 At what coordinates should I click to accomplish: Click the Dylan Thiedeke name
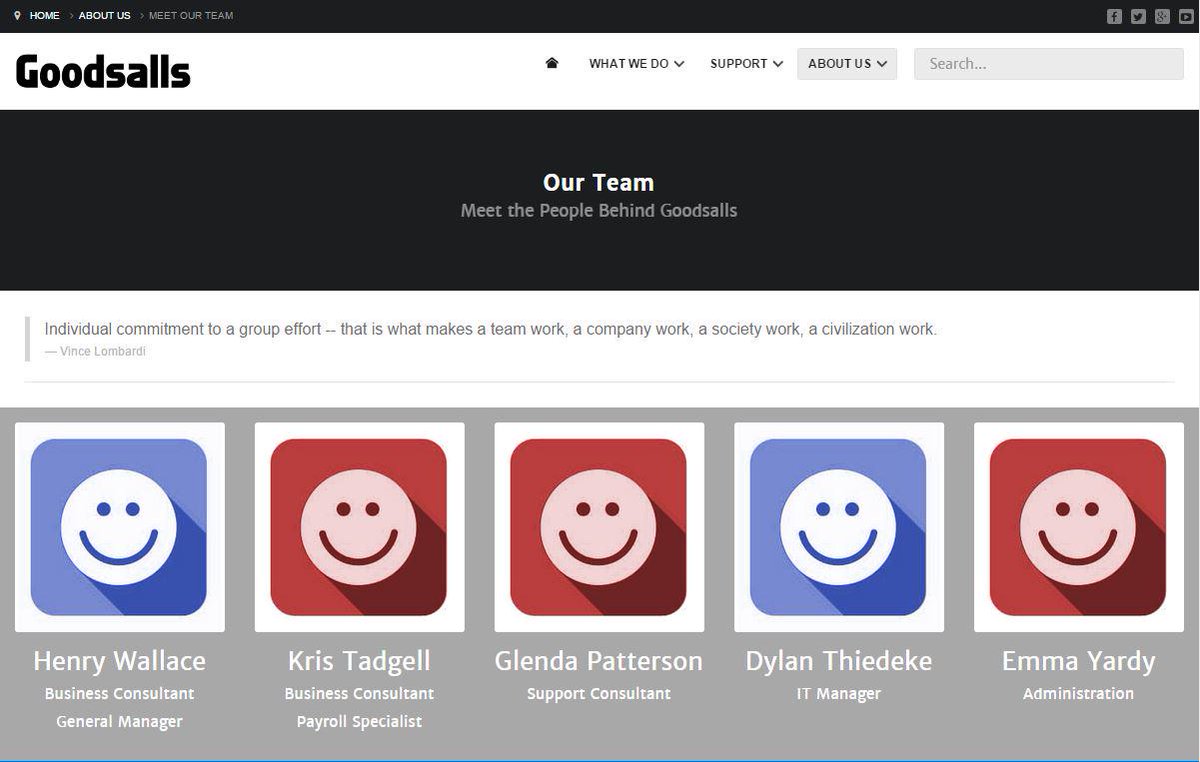pos(839,661)
